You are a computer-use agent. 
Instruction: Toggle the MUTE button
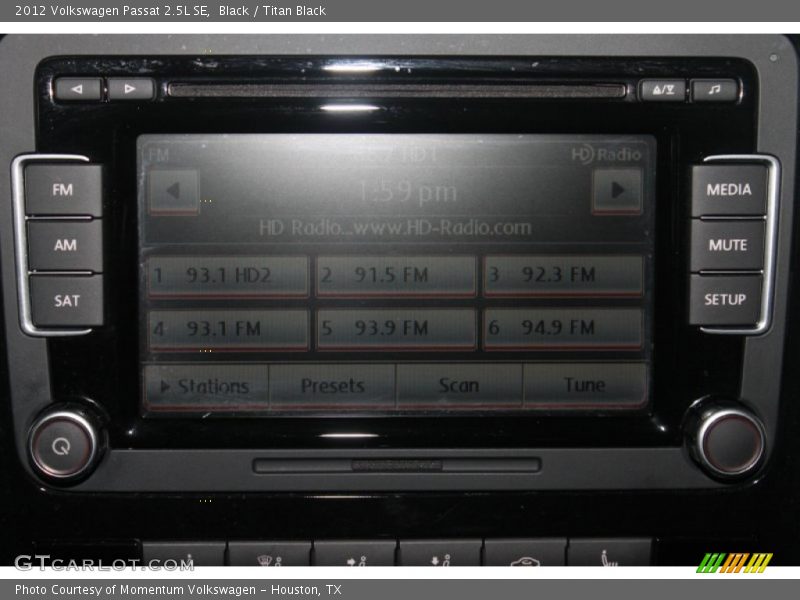click(728, 245)
